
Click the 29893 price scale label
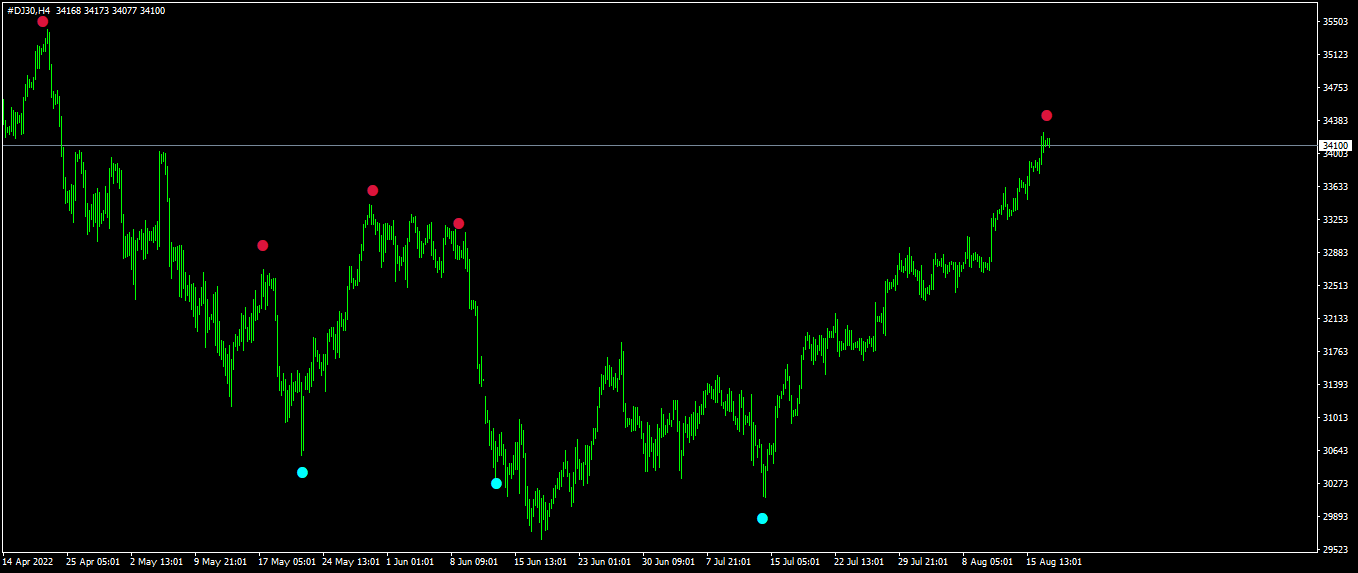(1336, 516)
